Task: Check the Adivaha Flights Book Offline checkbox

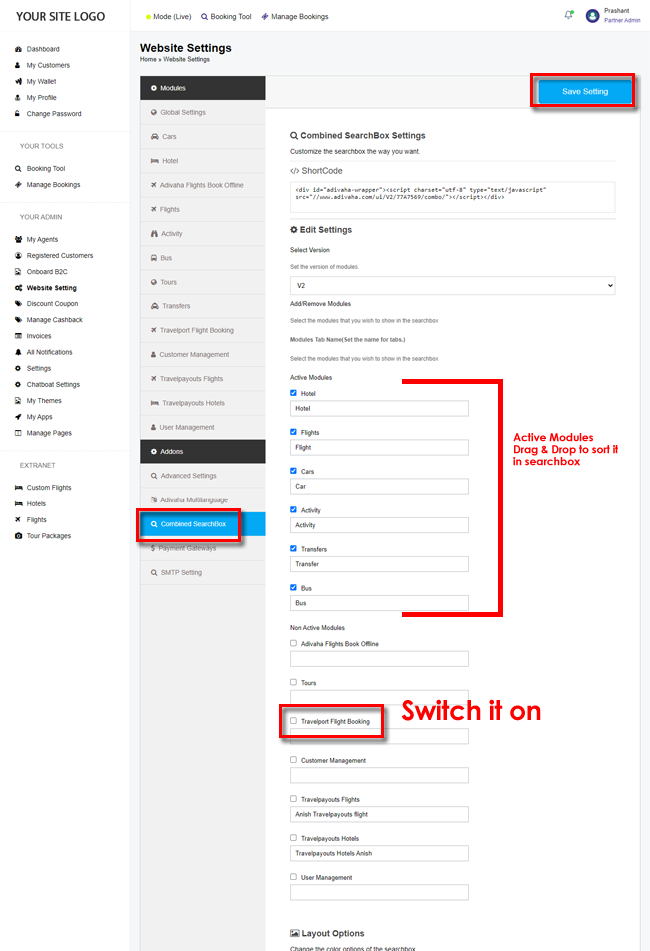Action: [293, 643]
